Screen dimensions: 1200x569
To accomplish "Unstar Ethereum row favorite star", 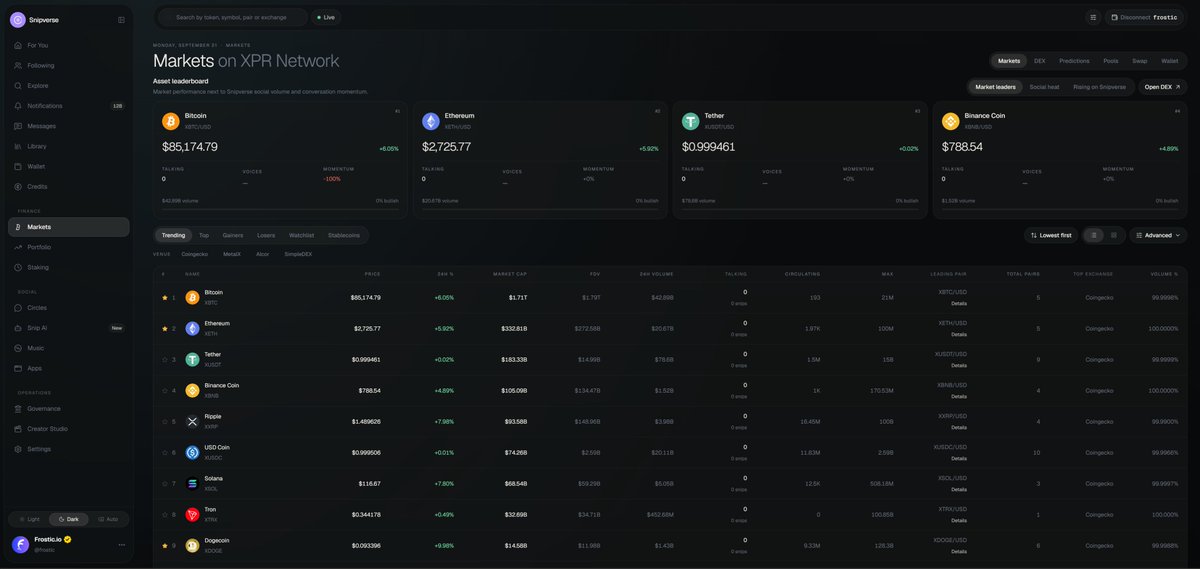I will coord(165,328).
